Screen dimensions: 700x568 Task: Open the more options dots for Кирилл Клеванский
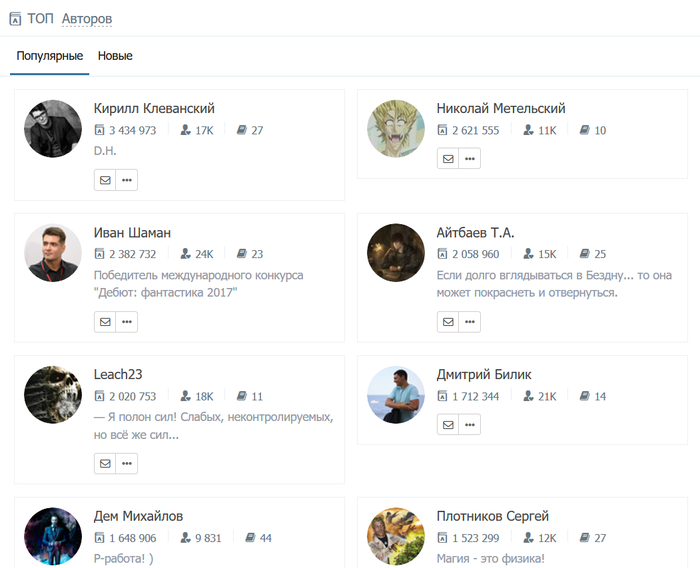click(x=127, y=180)
